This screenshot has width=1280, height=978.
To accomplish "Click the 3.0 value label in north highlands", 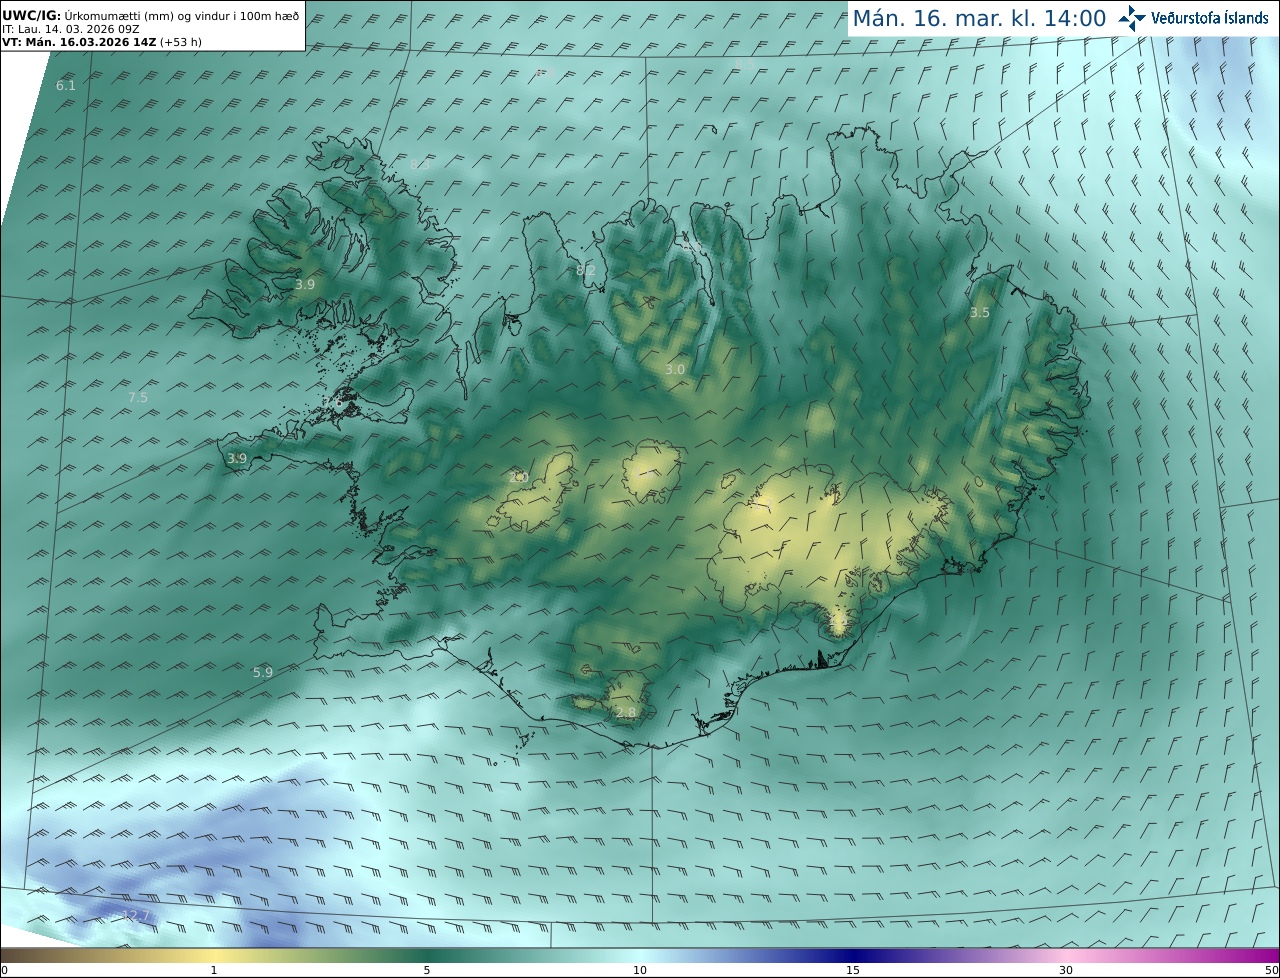I will tap(675, 370).
